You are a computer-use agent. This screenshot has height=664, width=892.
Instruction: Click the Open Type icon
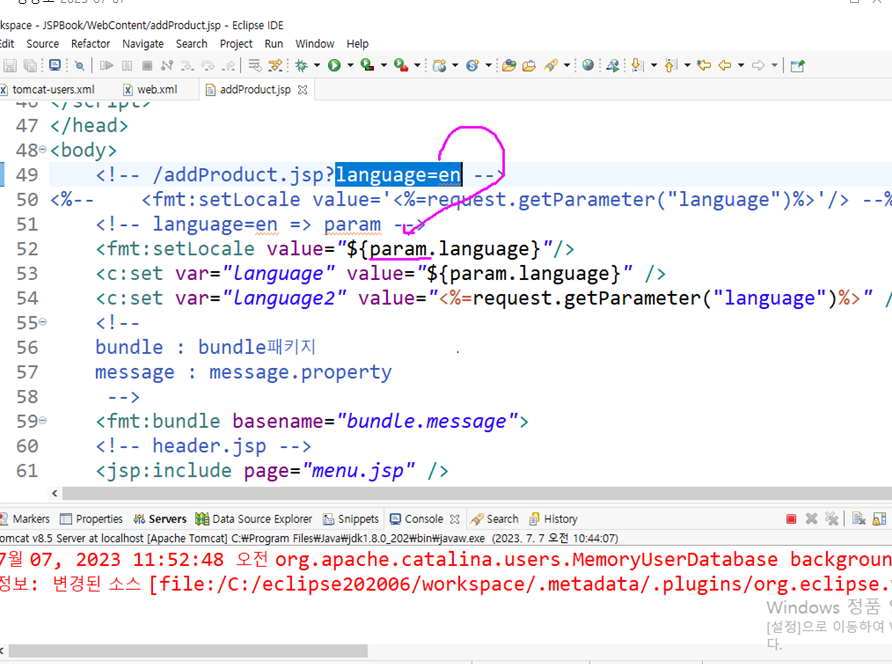tap(509, 65)
